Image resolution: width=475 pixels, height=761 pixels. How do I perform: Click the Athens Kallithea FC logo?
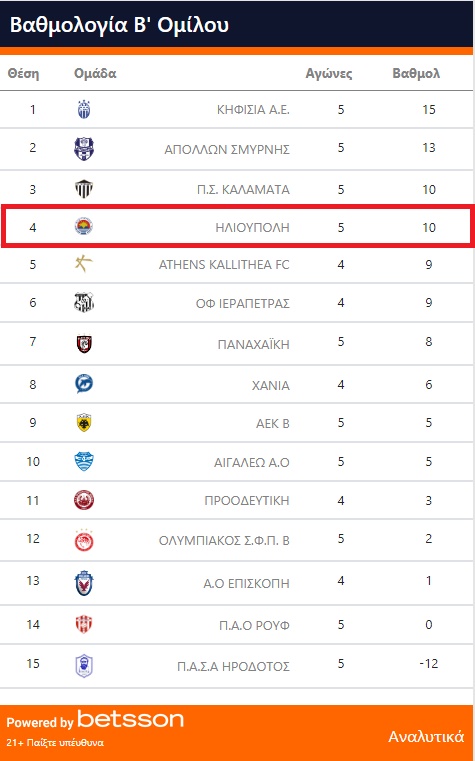tap(84, 265)
